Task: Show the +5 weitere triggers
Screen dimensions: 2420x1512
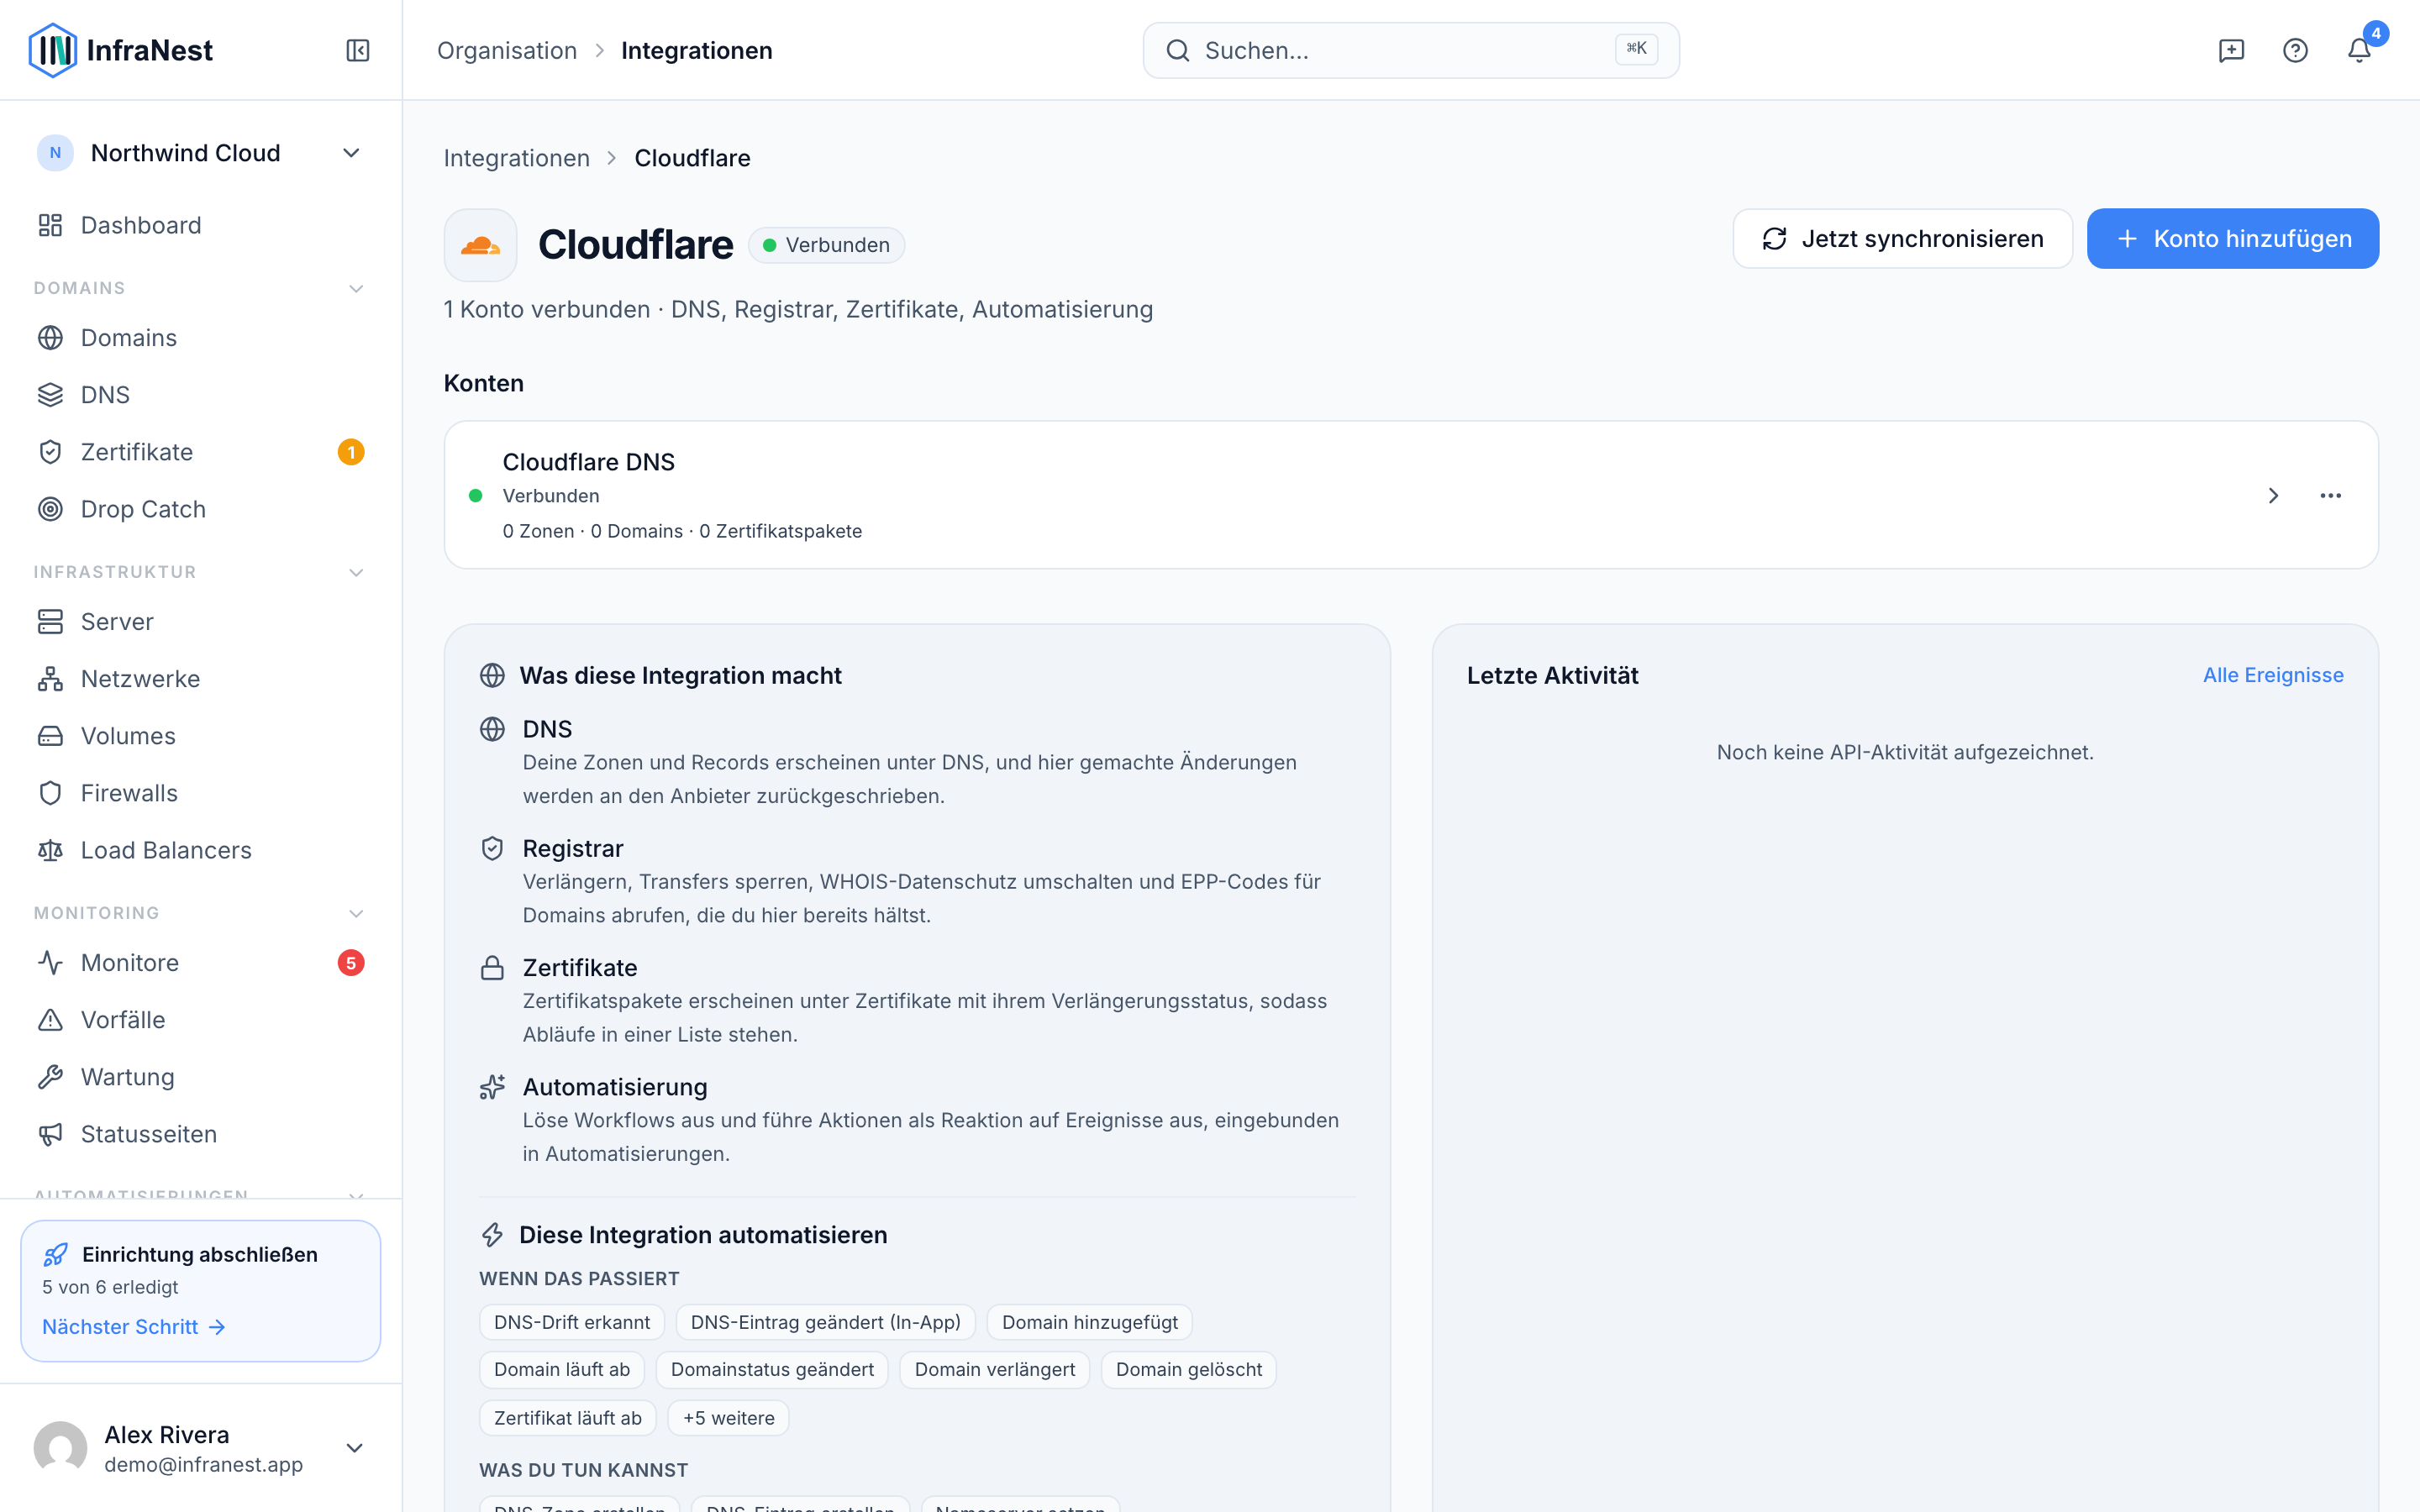Action: 728,1418
